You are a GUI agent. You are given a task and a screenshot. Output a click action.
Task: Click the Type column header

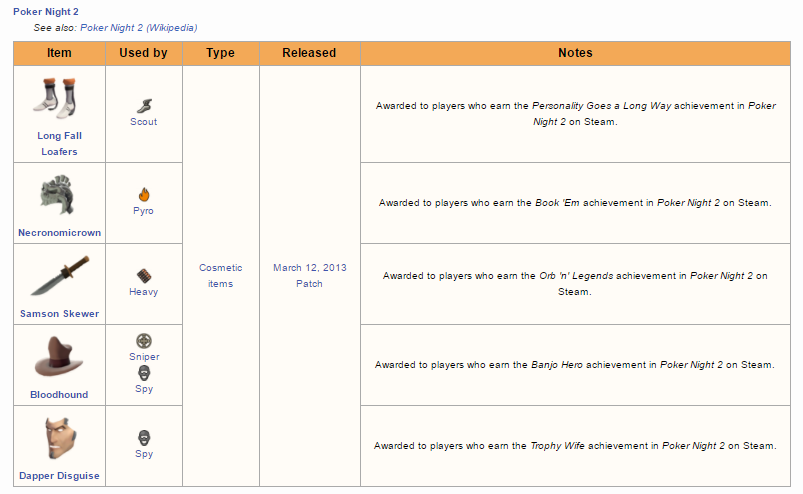[221, 53]
